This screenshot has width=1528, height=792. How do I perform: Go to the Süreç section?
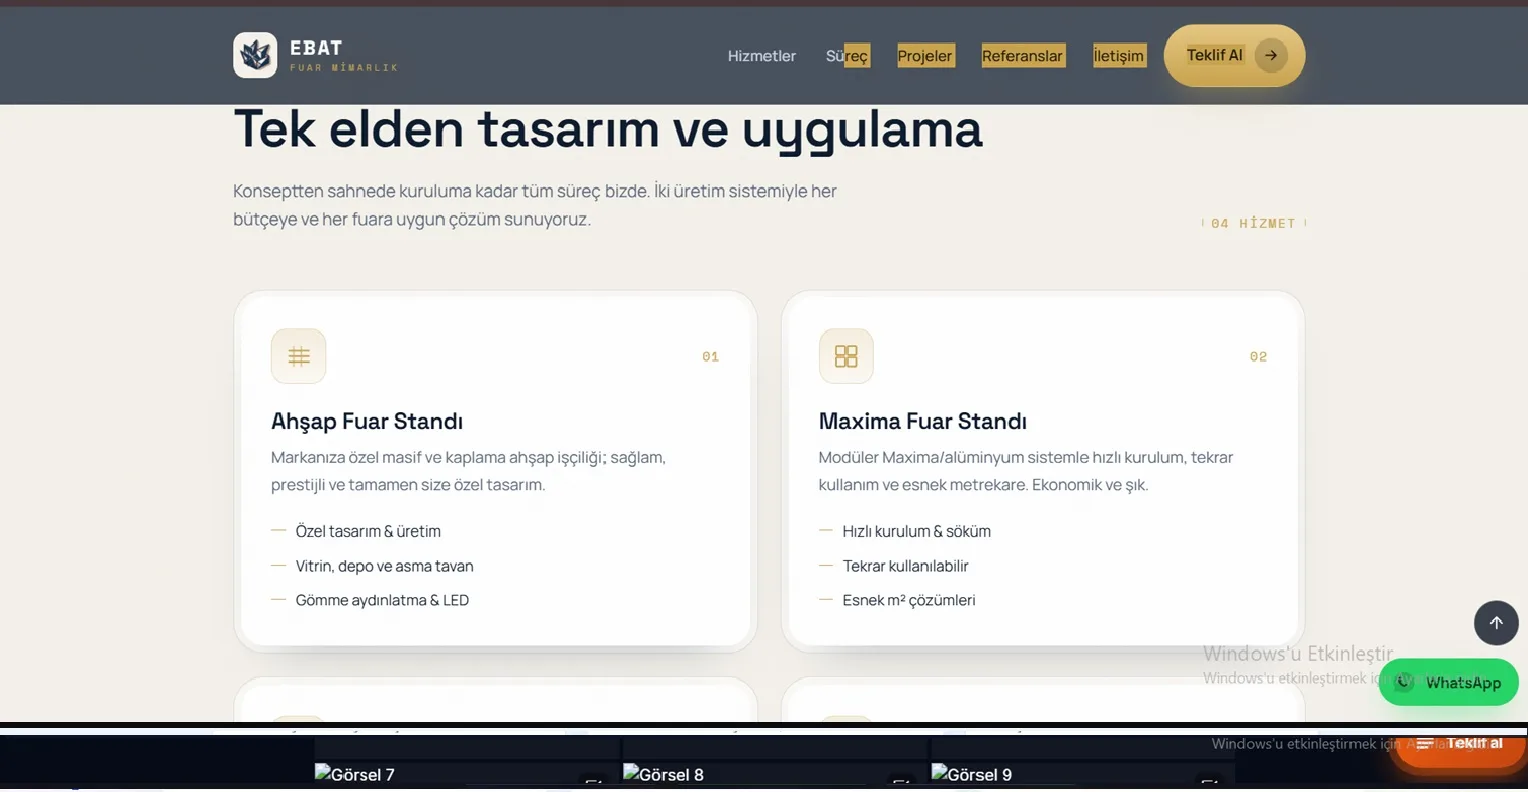(847, 56)
